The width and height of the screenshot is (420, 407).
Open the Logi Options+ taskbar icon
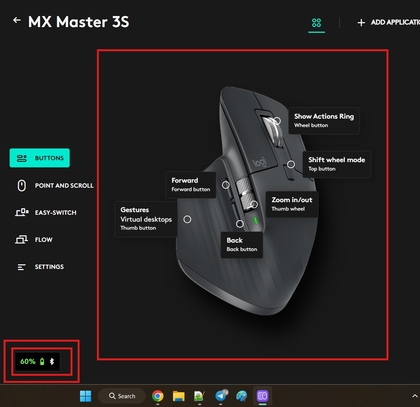point(262,396)
